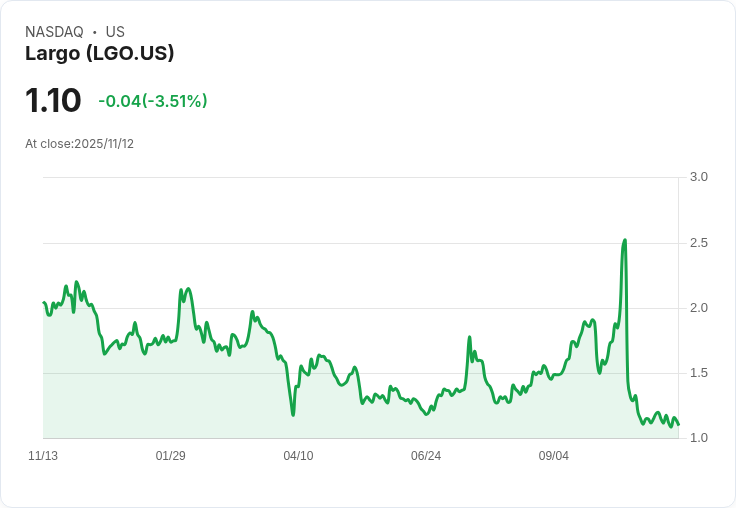This screenshot has height=508, width=736.
Task: Click the 1.0 y-axis price label
Action: (699, 438)
